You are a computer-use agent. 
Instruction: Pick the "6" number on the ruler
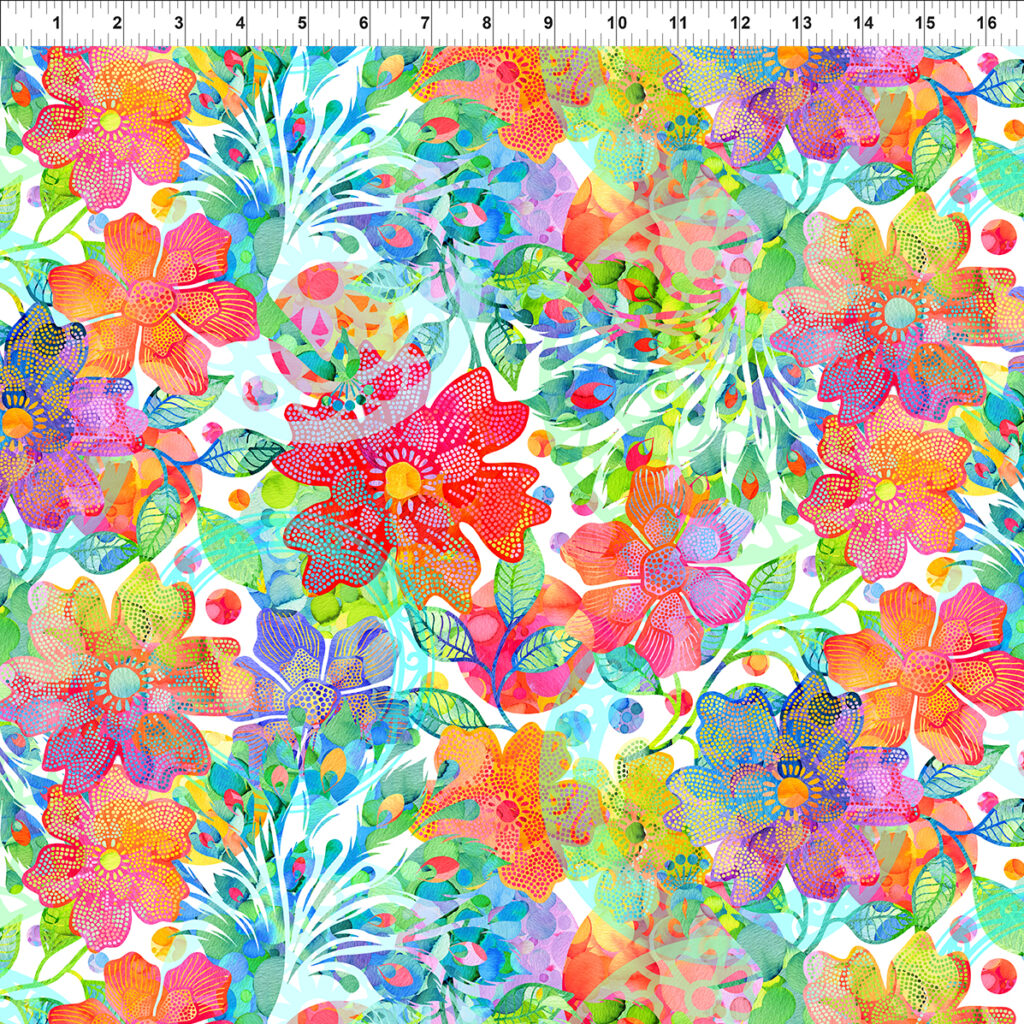364,23
